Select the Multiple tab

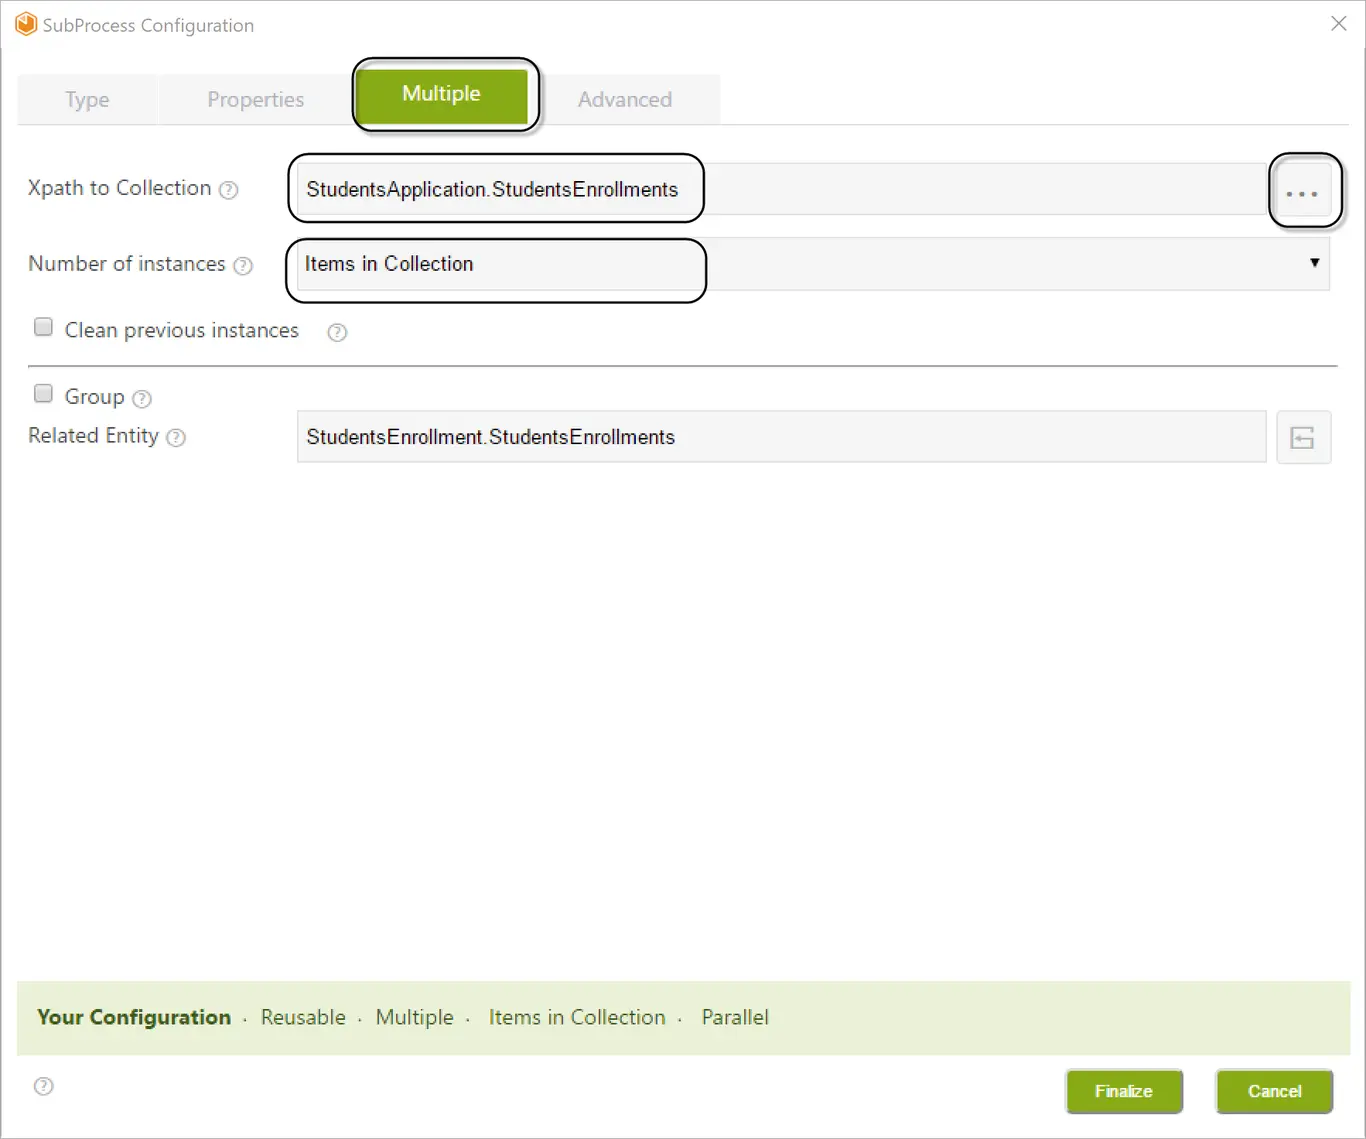(x=441, y=94)
